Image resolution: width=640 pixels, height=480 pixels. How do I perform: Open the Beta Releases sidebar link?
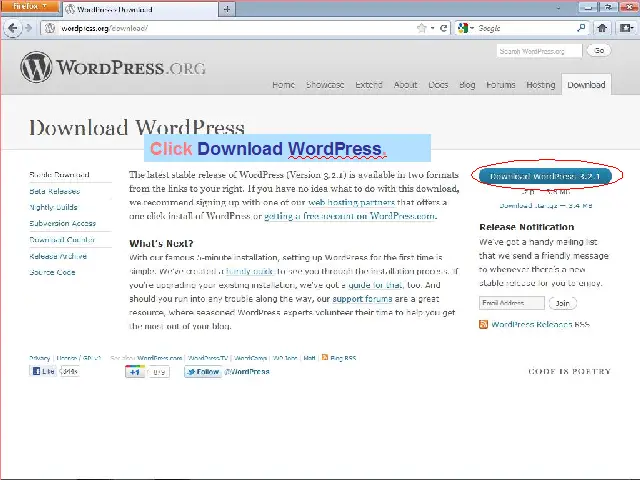pos(55,191)
